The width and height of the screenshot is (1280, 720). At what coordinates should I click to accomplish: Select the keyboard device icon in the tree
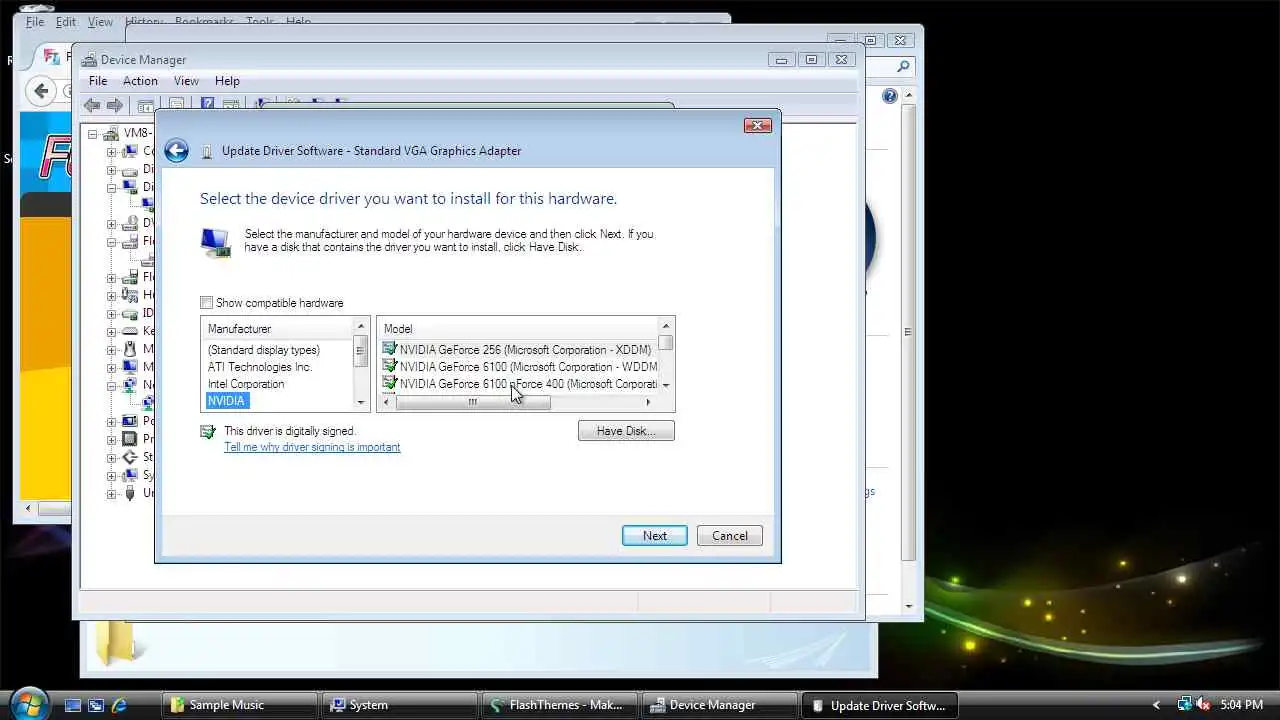pyautogui.click(x=130, y=331)
